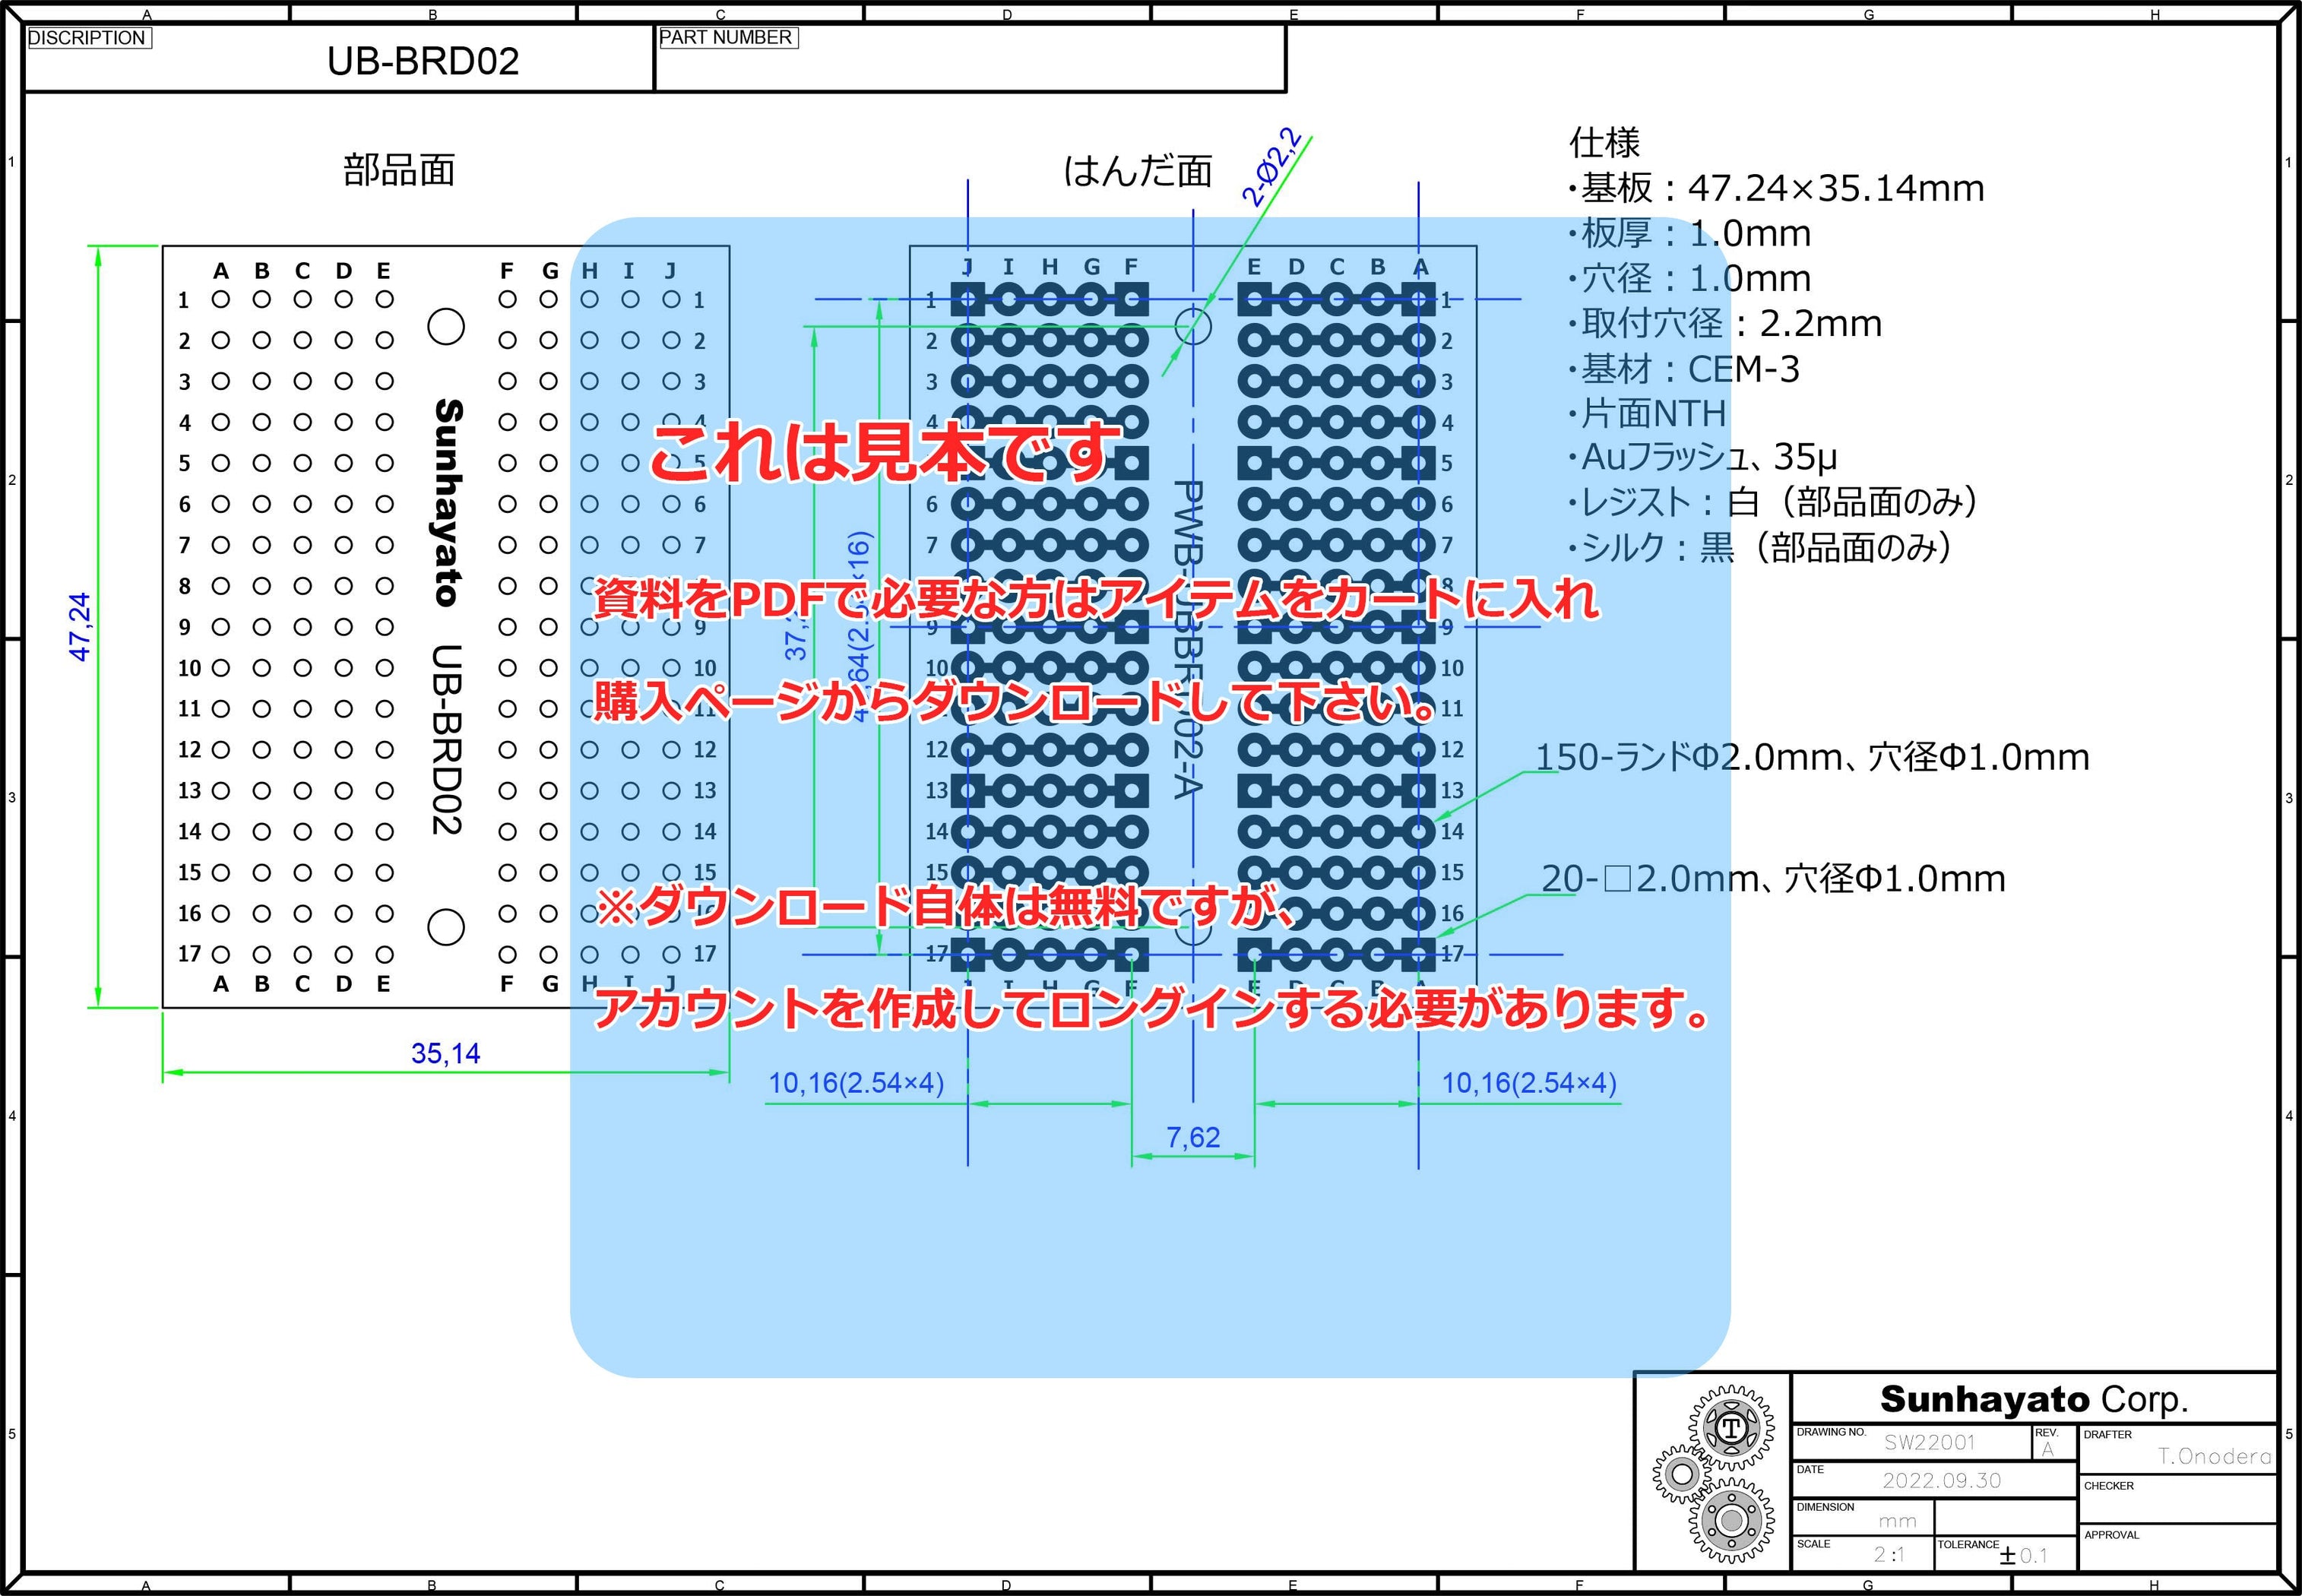This screenshot has width=2302, height=1596.
Task: Select the シルク：黒 spec line
Action: point(1760,547)
